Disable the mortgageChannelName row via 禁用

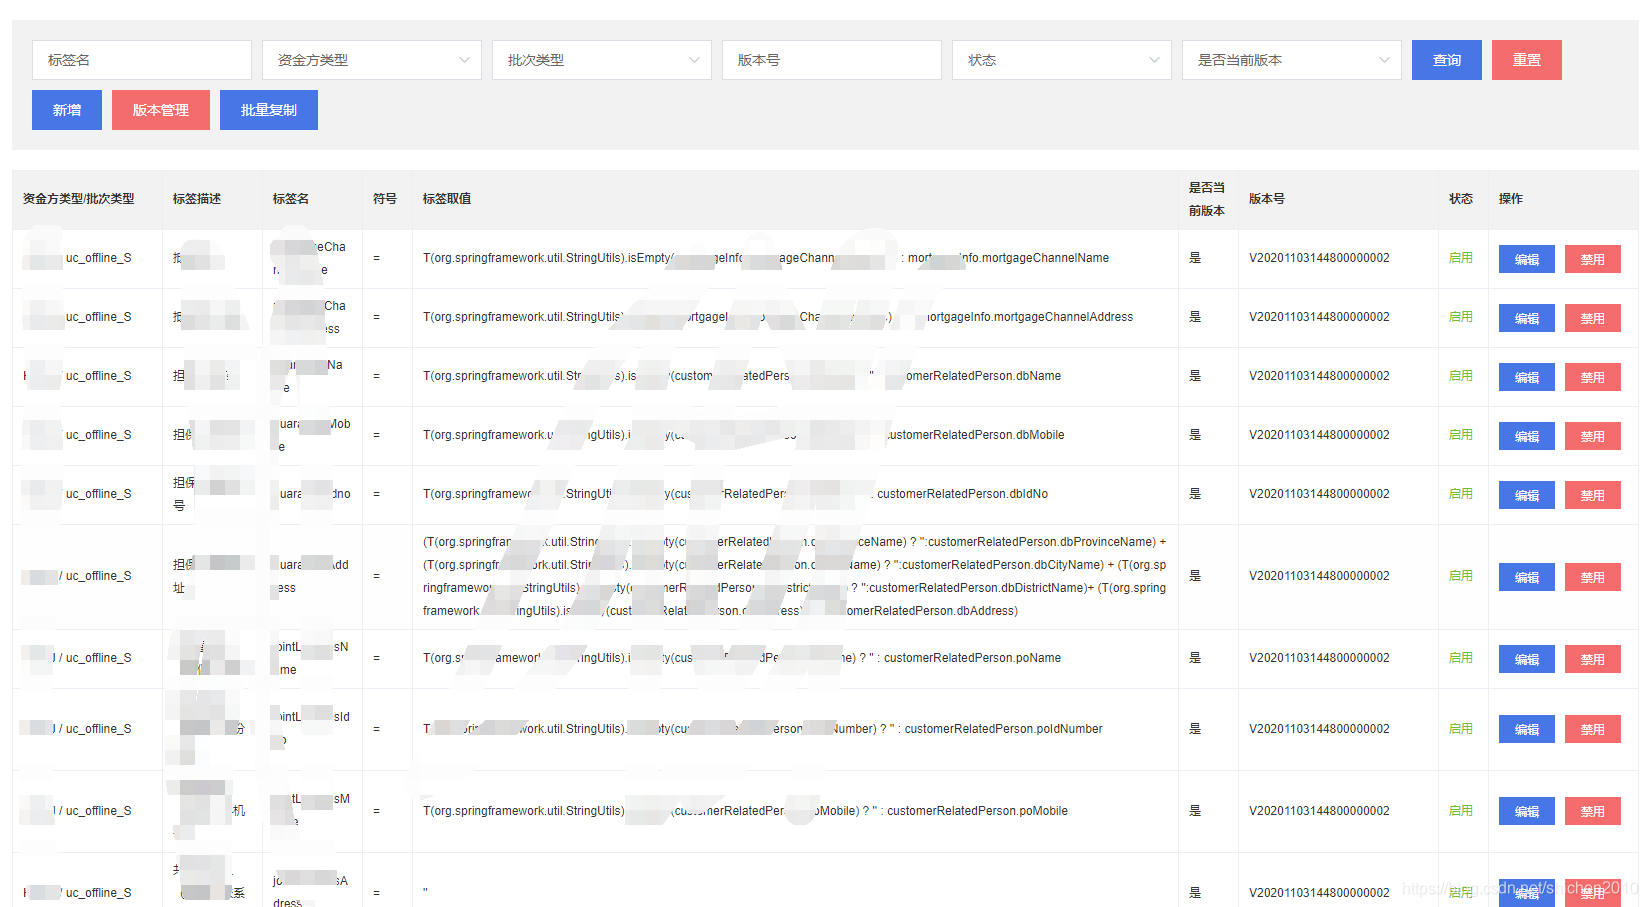coord(1593,259)
